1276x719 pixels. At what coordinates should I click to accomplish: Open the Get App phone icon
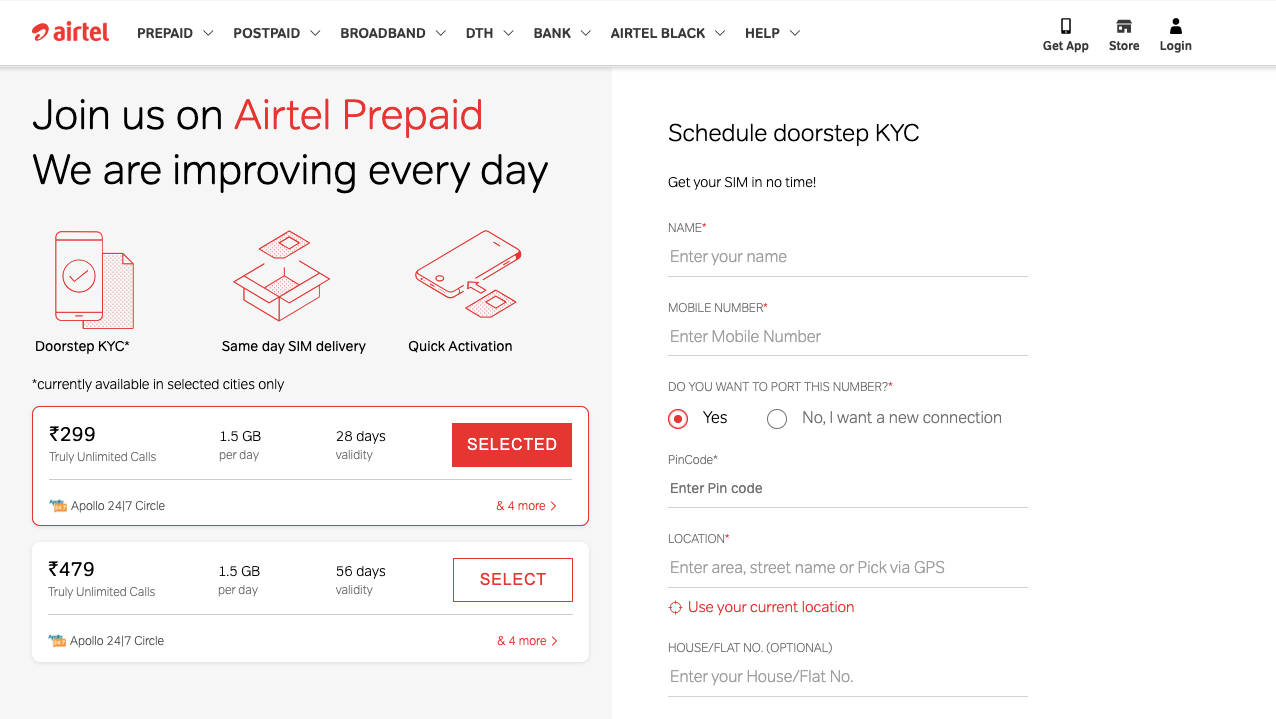[1065, 27]
